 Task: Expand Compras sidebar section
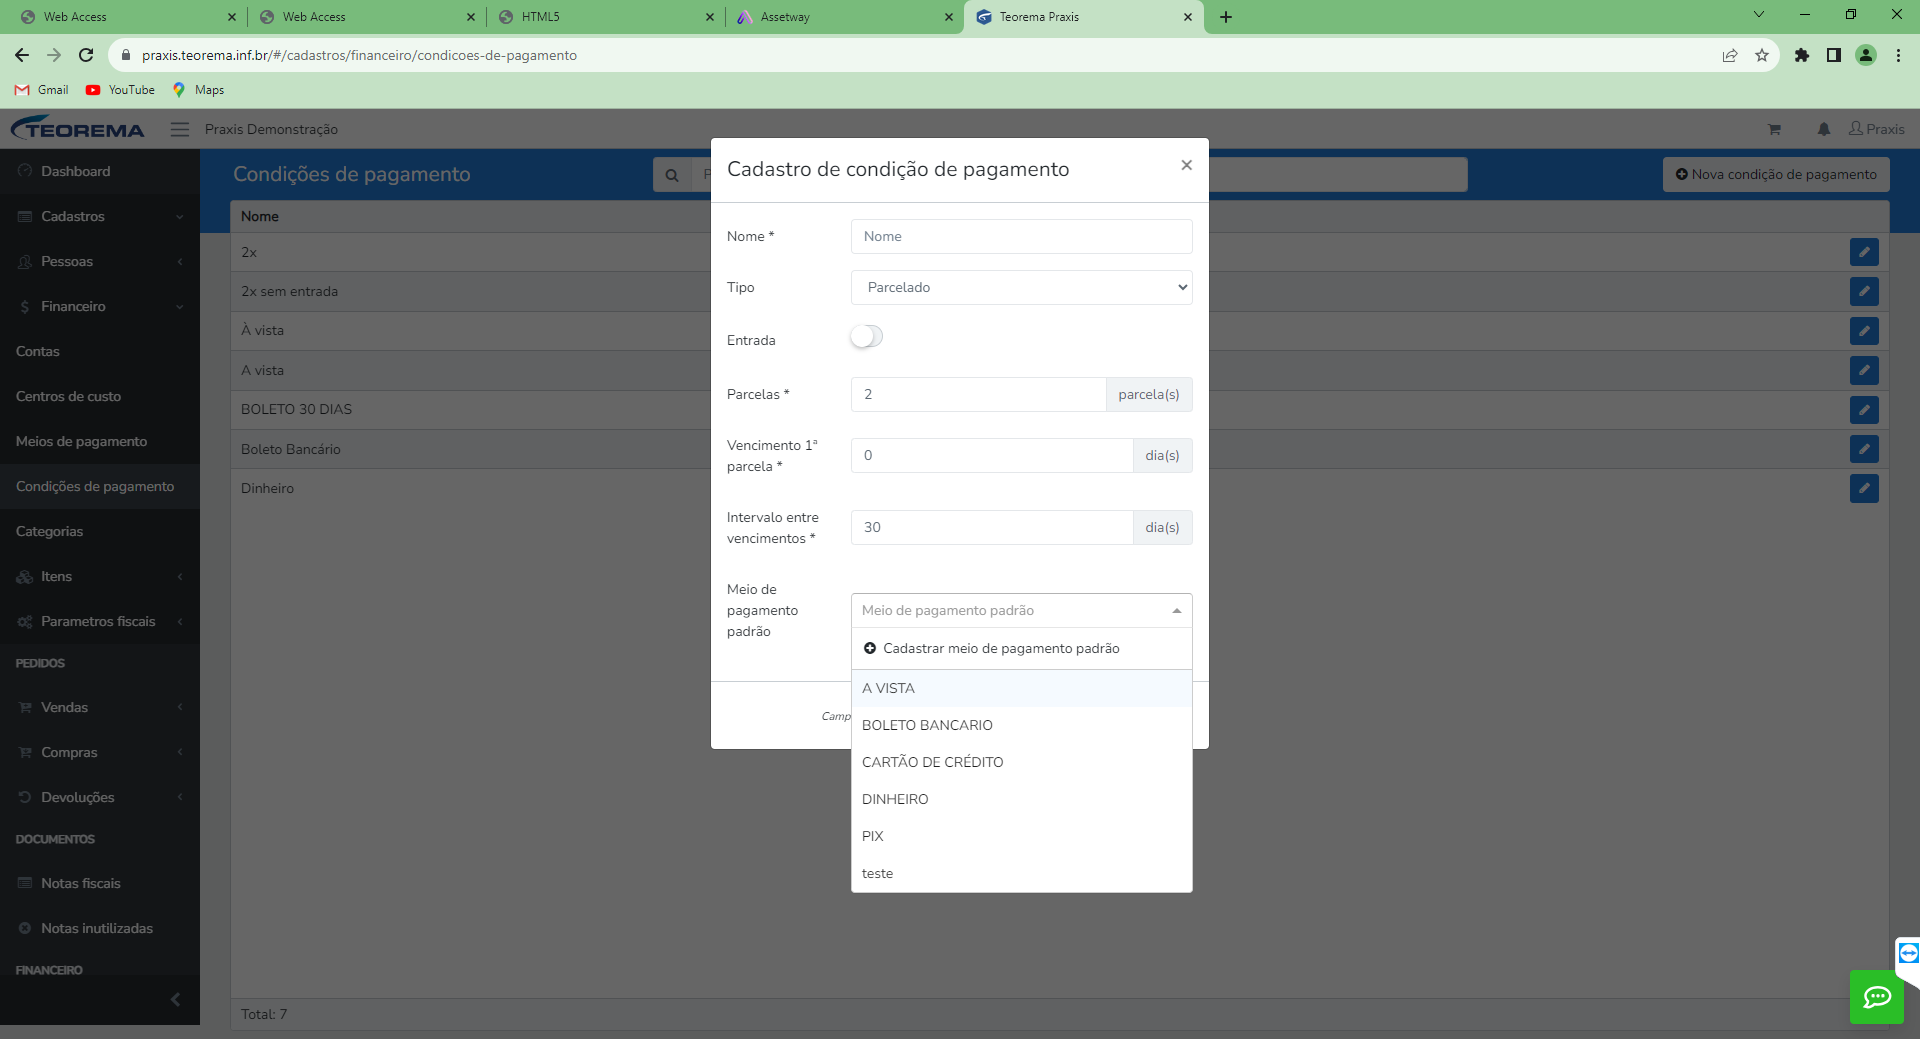[100, 752]
